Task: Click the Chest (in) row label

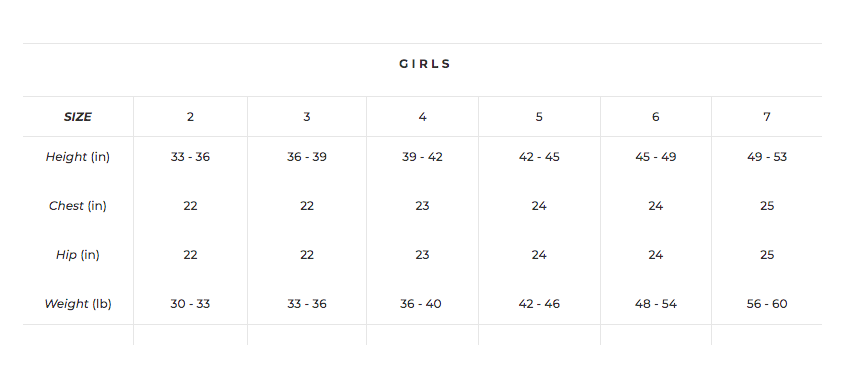Action: (x=78, y=206)
